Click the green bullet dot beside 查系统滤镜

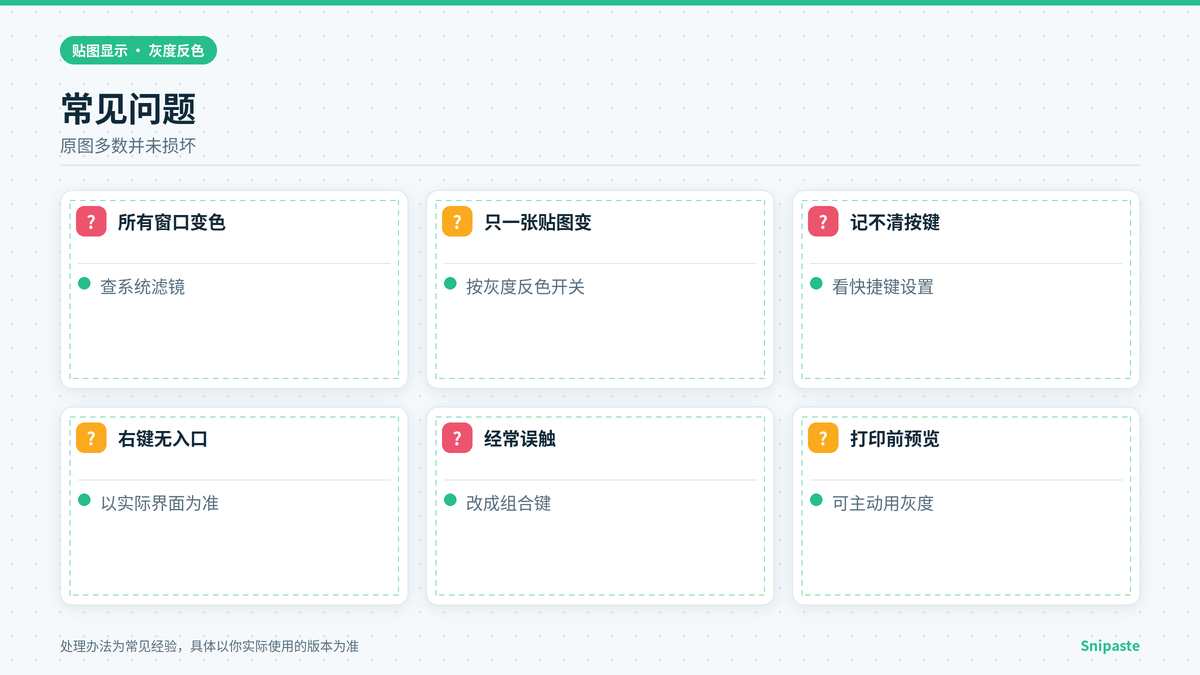coord(85,284)
